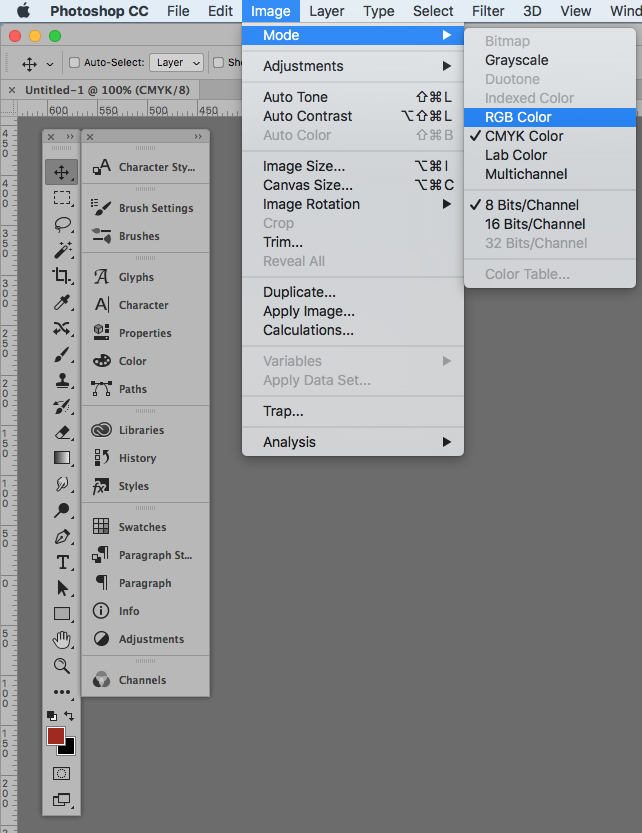Select the Move tool in the toolbar
This screenshot has width=642, height=833.
(62, 172)
